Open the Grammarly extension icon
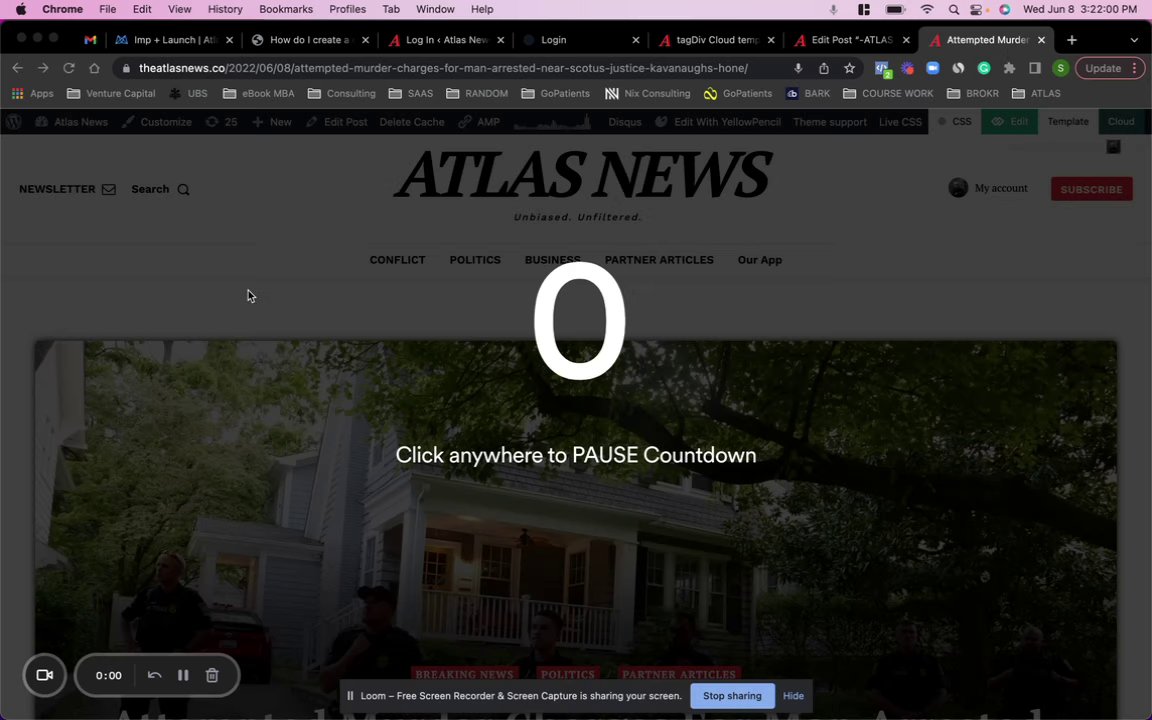The height and width of the screenshot is (720, 1152). click(984, 68)
